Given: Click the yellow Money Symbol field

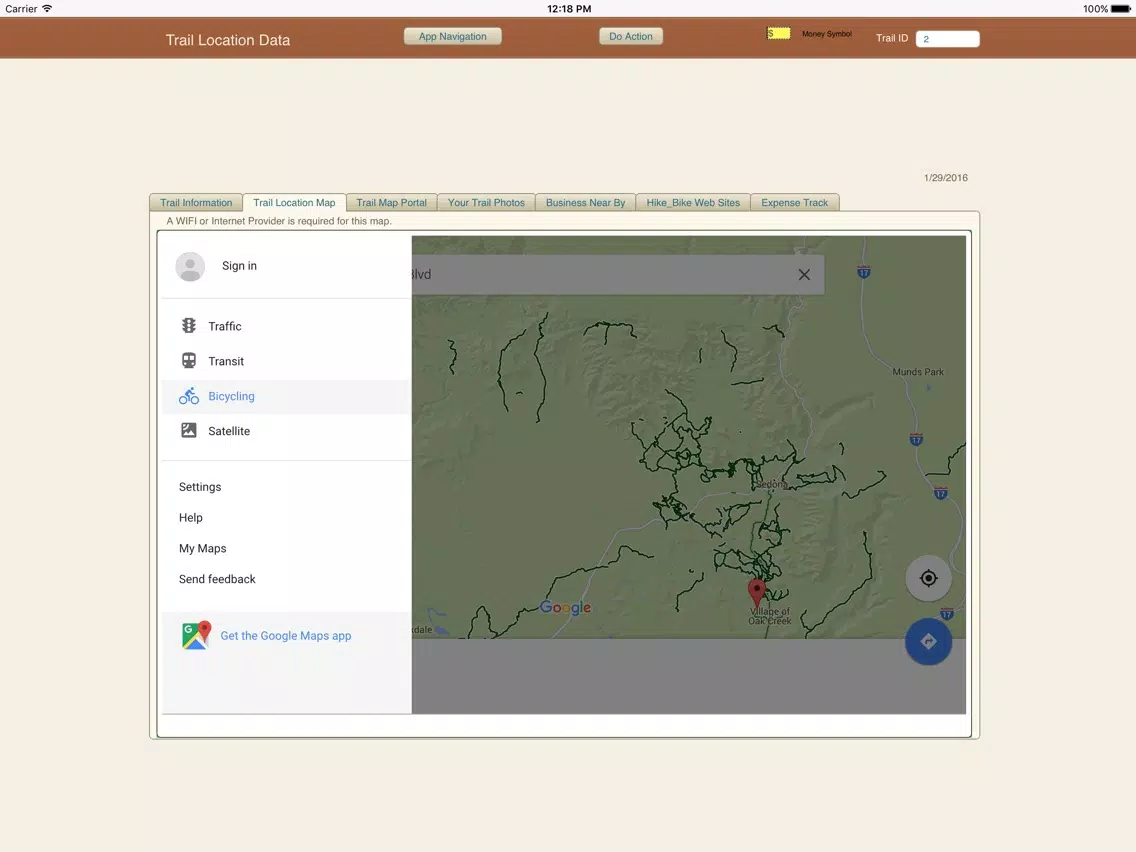Looking at the screenshot, I should (779, 34).
